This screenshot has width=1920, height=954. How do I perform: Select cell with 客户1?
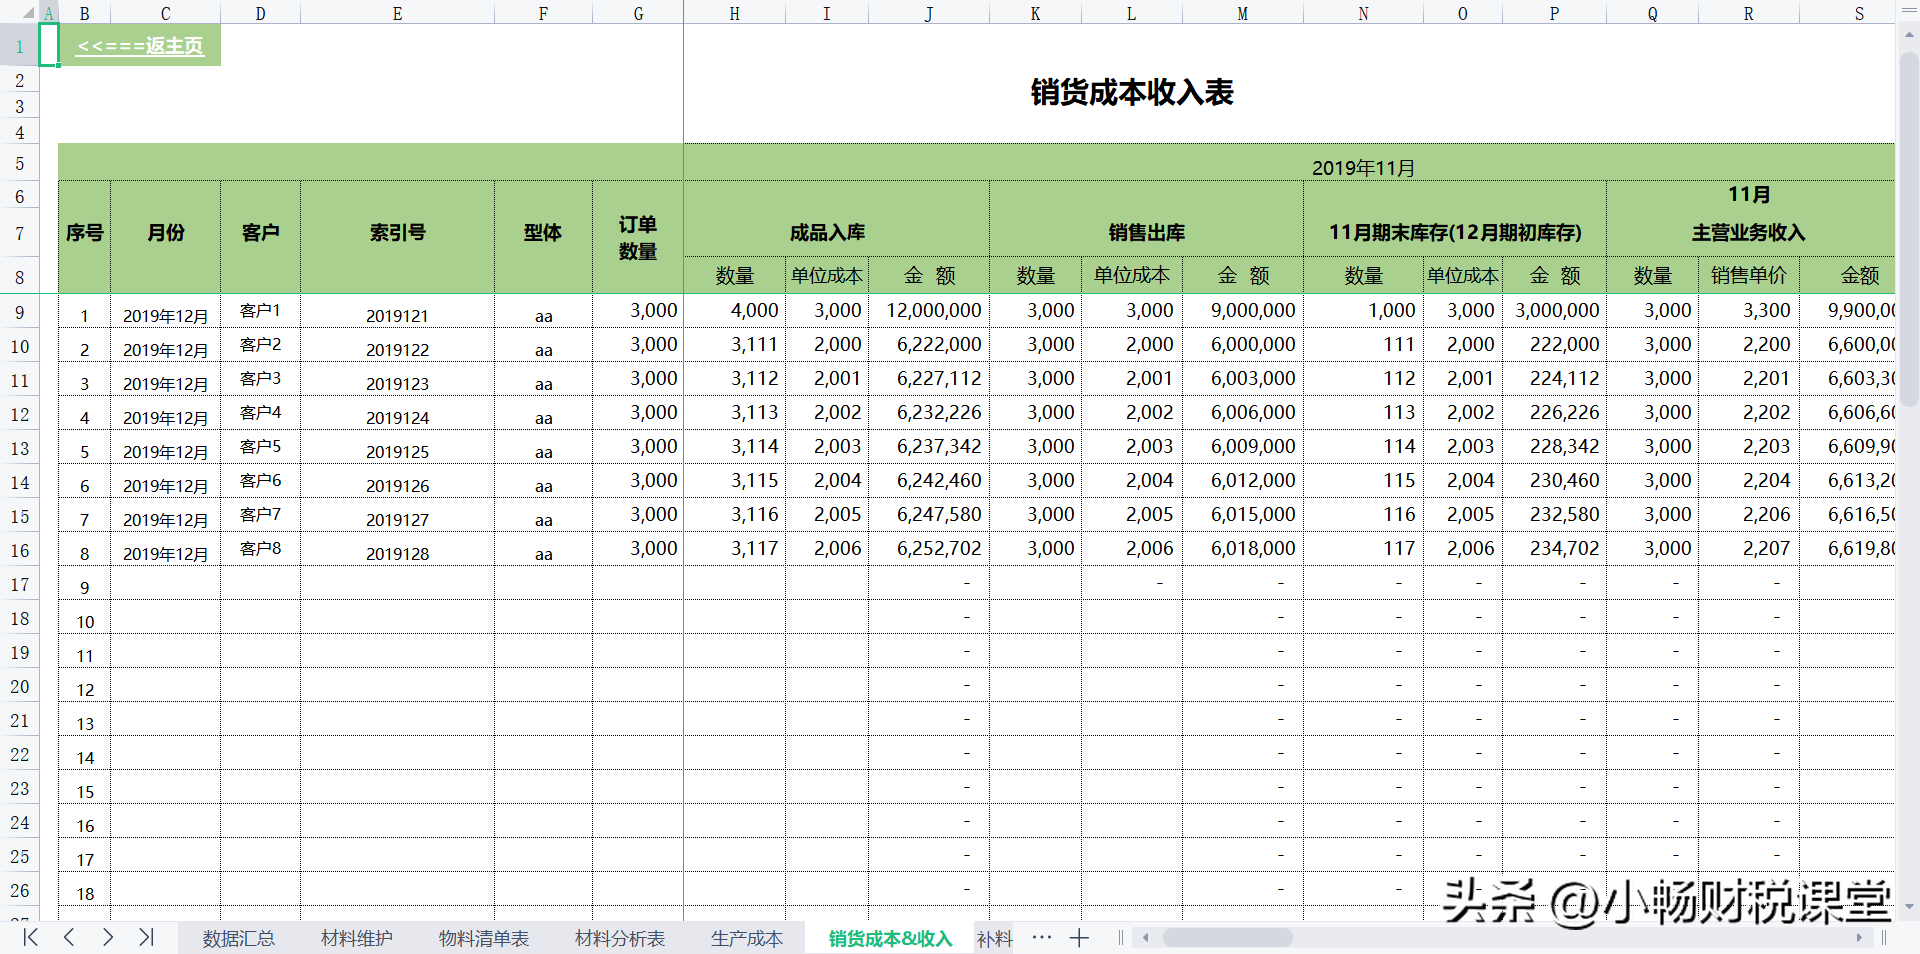[x=260, y=311]
